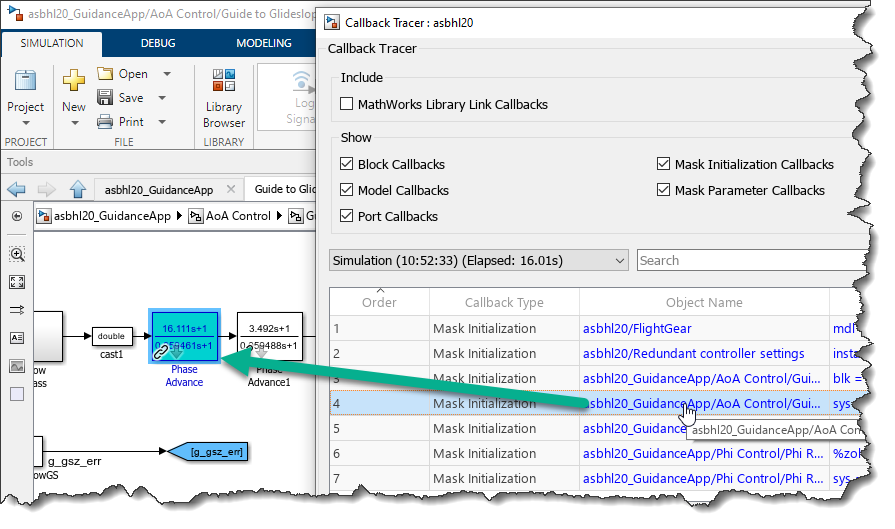Click the callback Search field
The height and width of the screenshot is (529, 895).
click(x=750, y=260)
